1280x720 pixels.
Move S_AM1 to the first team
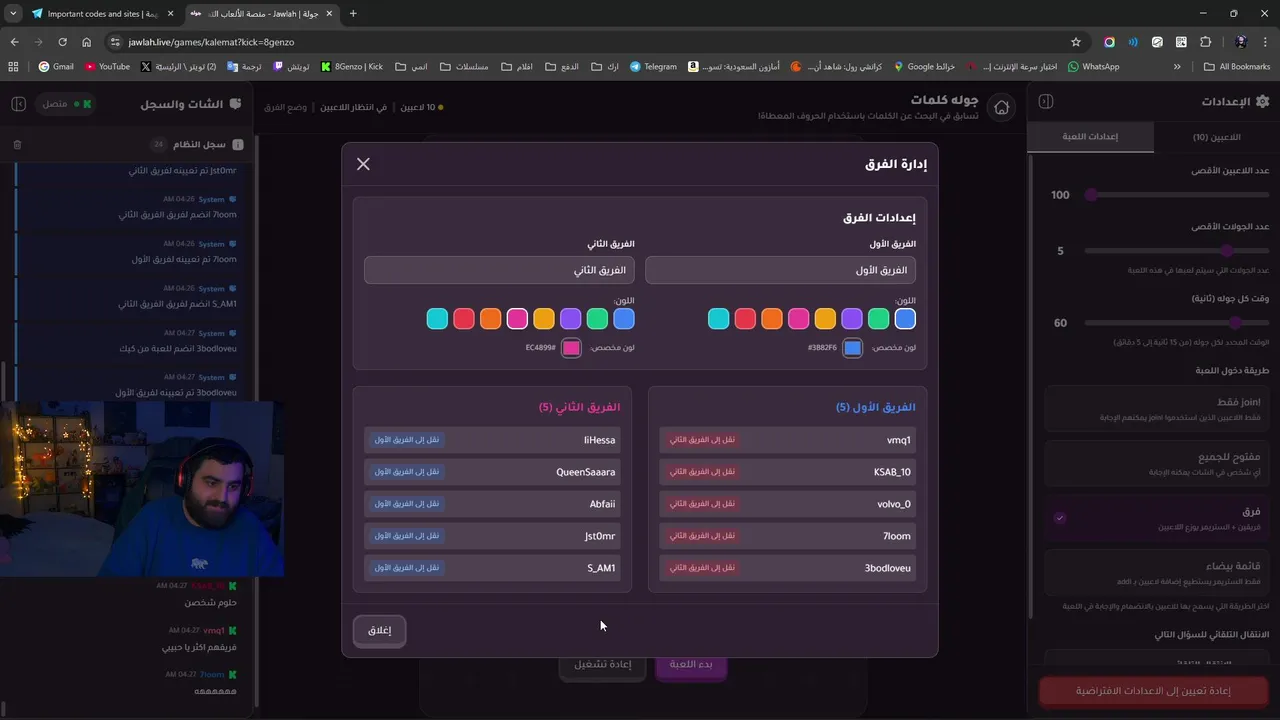pyautogui.click(x=407, y=568)
